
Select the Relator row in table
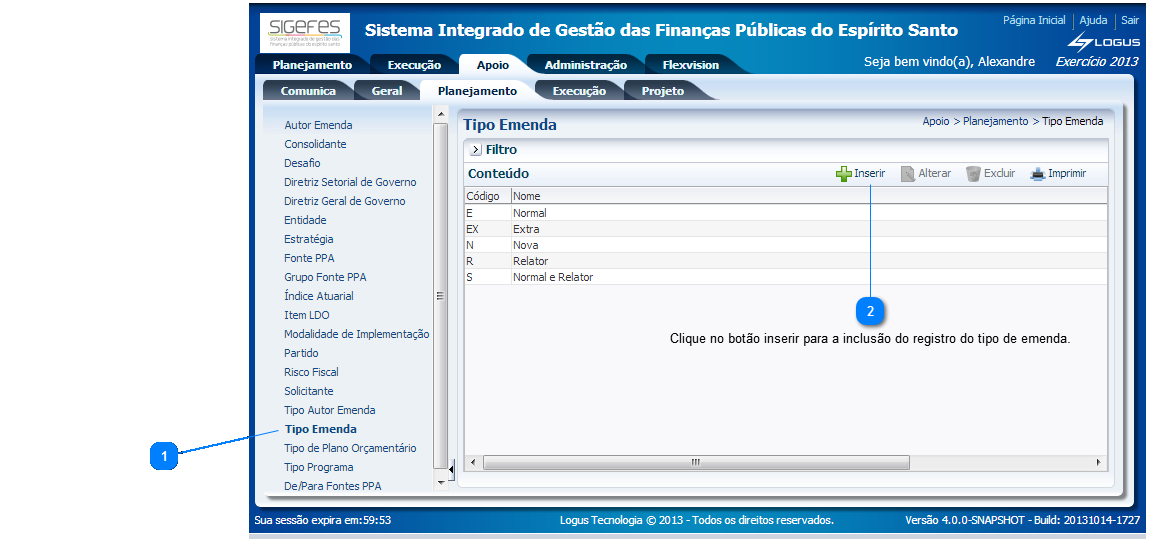coord(530,261)
